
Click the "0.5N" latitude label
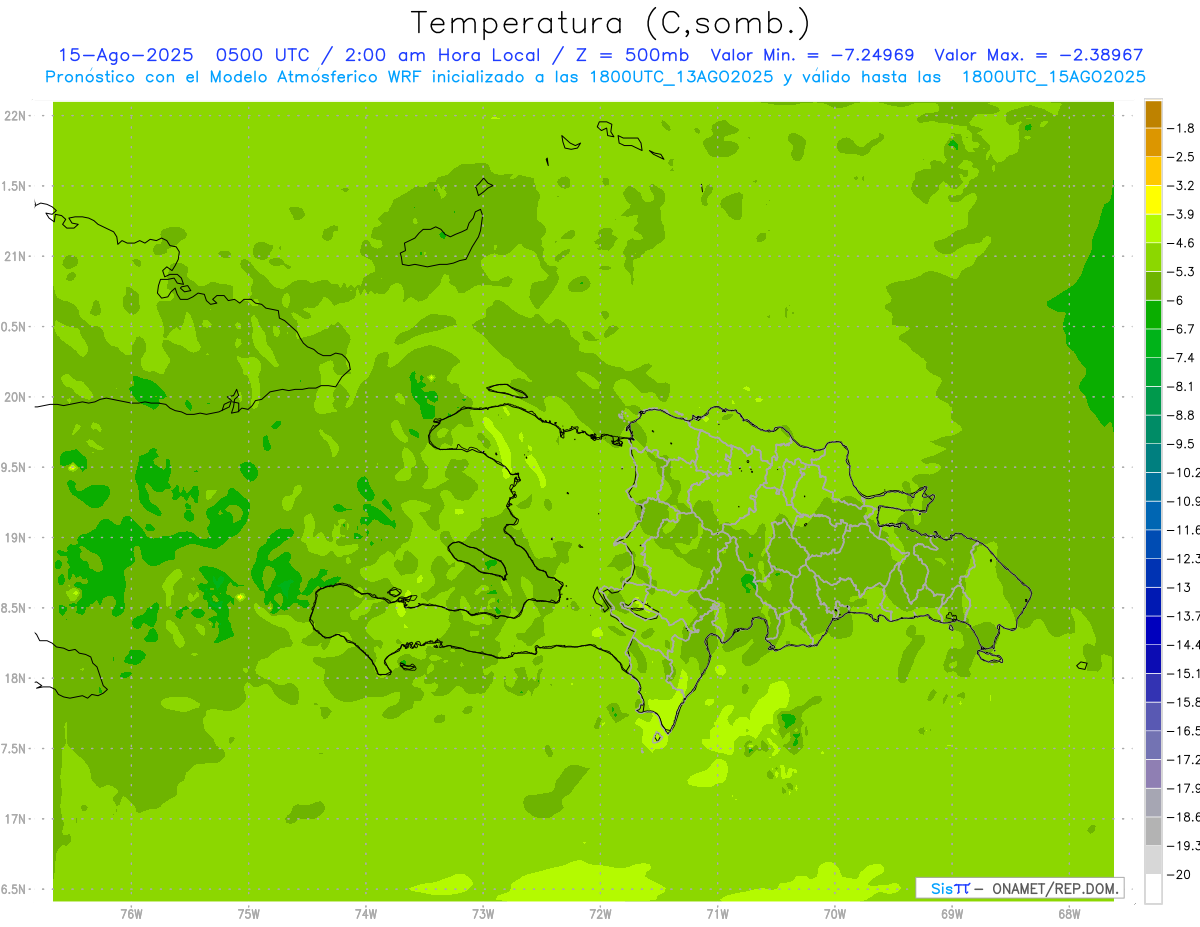[x=15, y=327]
